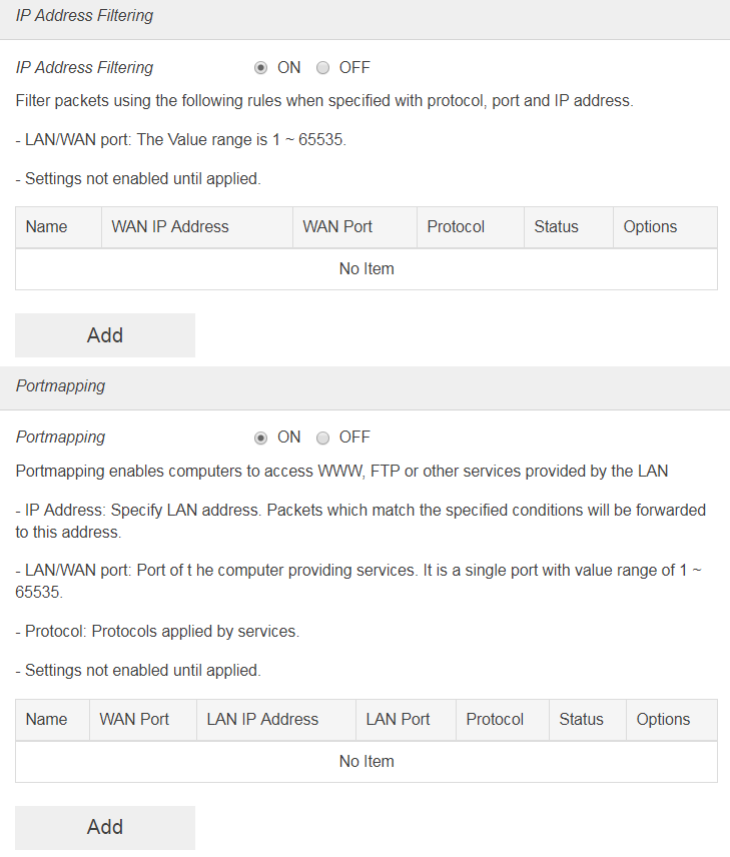Add a new IP Address Filtering rule
The width and height of the screenshot is (730, 857).
click(105, 335)
